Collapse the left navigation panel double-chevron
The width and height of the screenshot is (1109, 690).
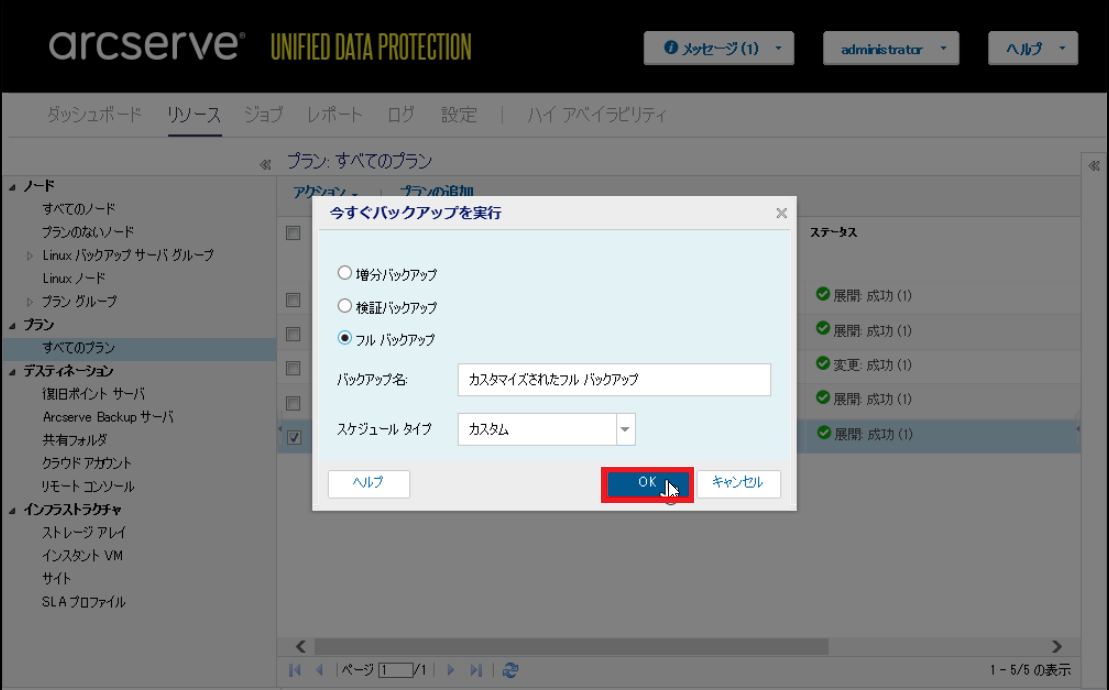[x=265, y=165]
